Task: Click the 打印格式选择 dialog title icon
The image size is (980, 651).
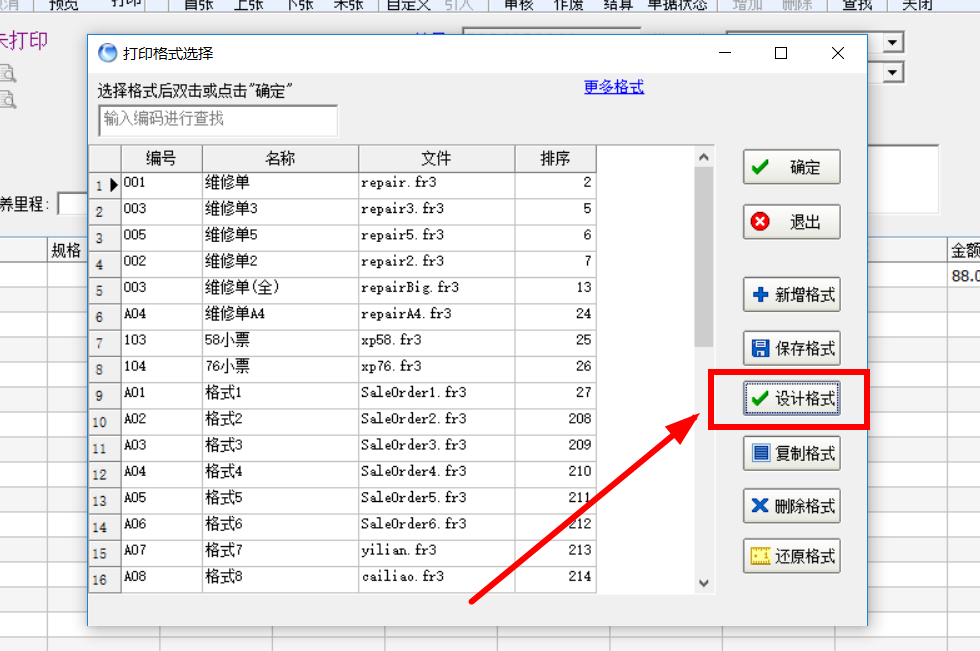Action: click(x=108, y=53)
